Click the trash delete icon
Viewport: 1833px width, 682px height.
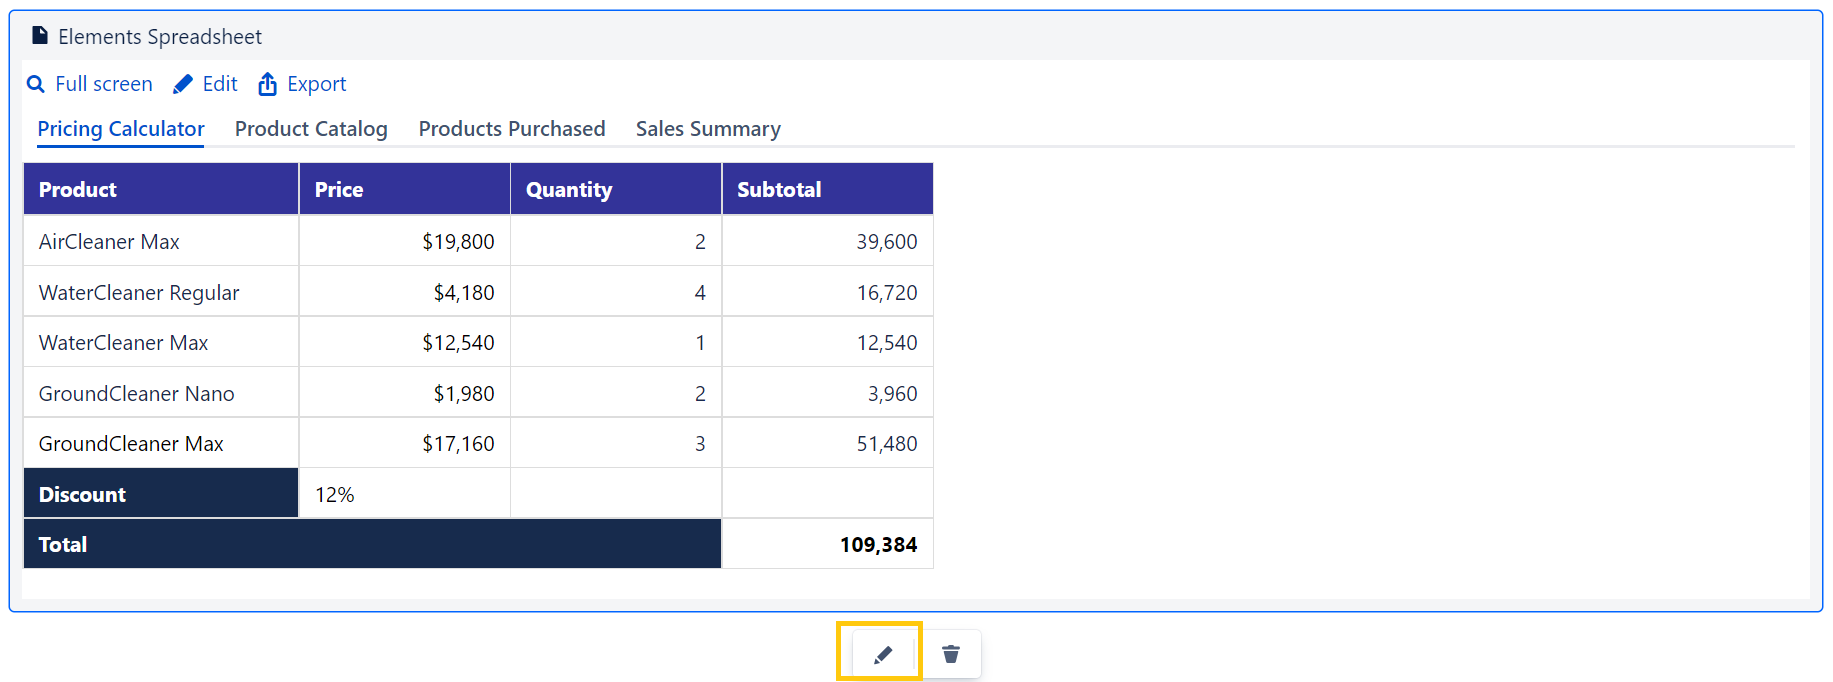950,654
